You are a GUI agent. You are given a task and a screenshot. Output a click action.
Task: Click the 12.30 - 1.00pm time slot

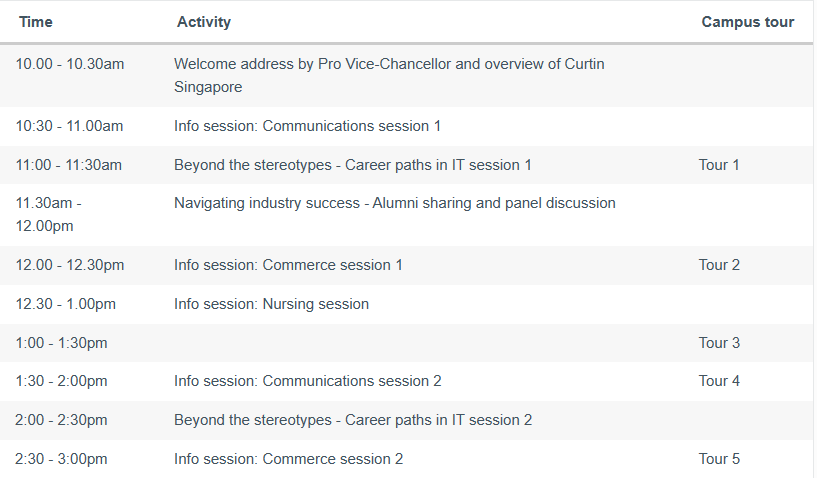(x=66, y=304)
